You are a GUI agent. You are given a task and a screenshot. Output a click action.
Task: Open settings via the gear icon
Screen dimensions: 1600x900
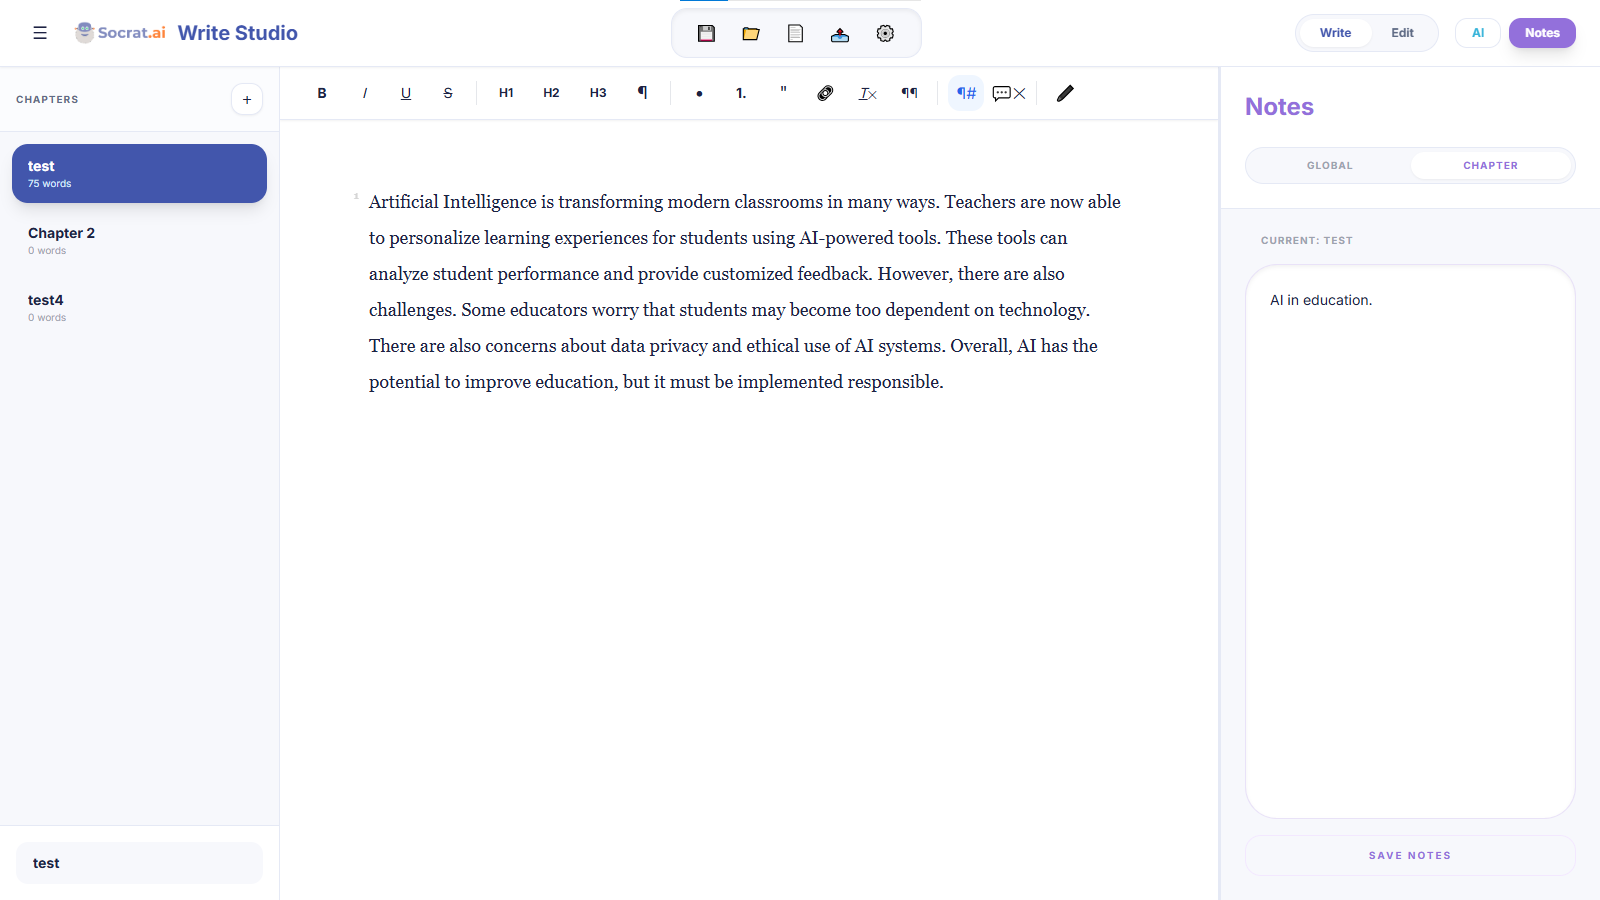coord(884,33)
